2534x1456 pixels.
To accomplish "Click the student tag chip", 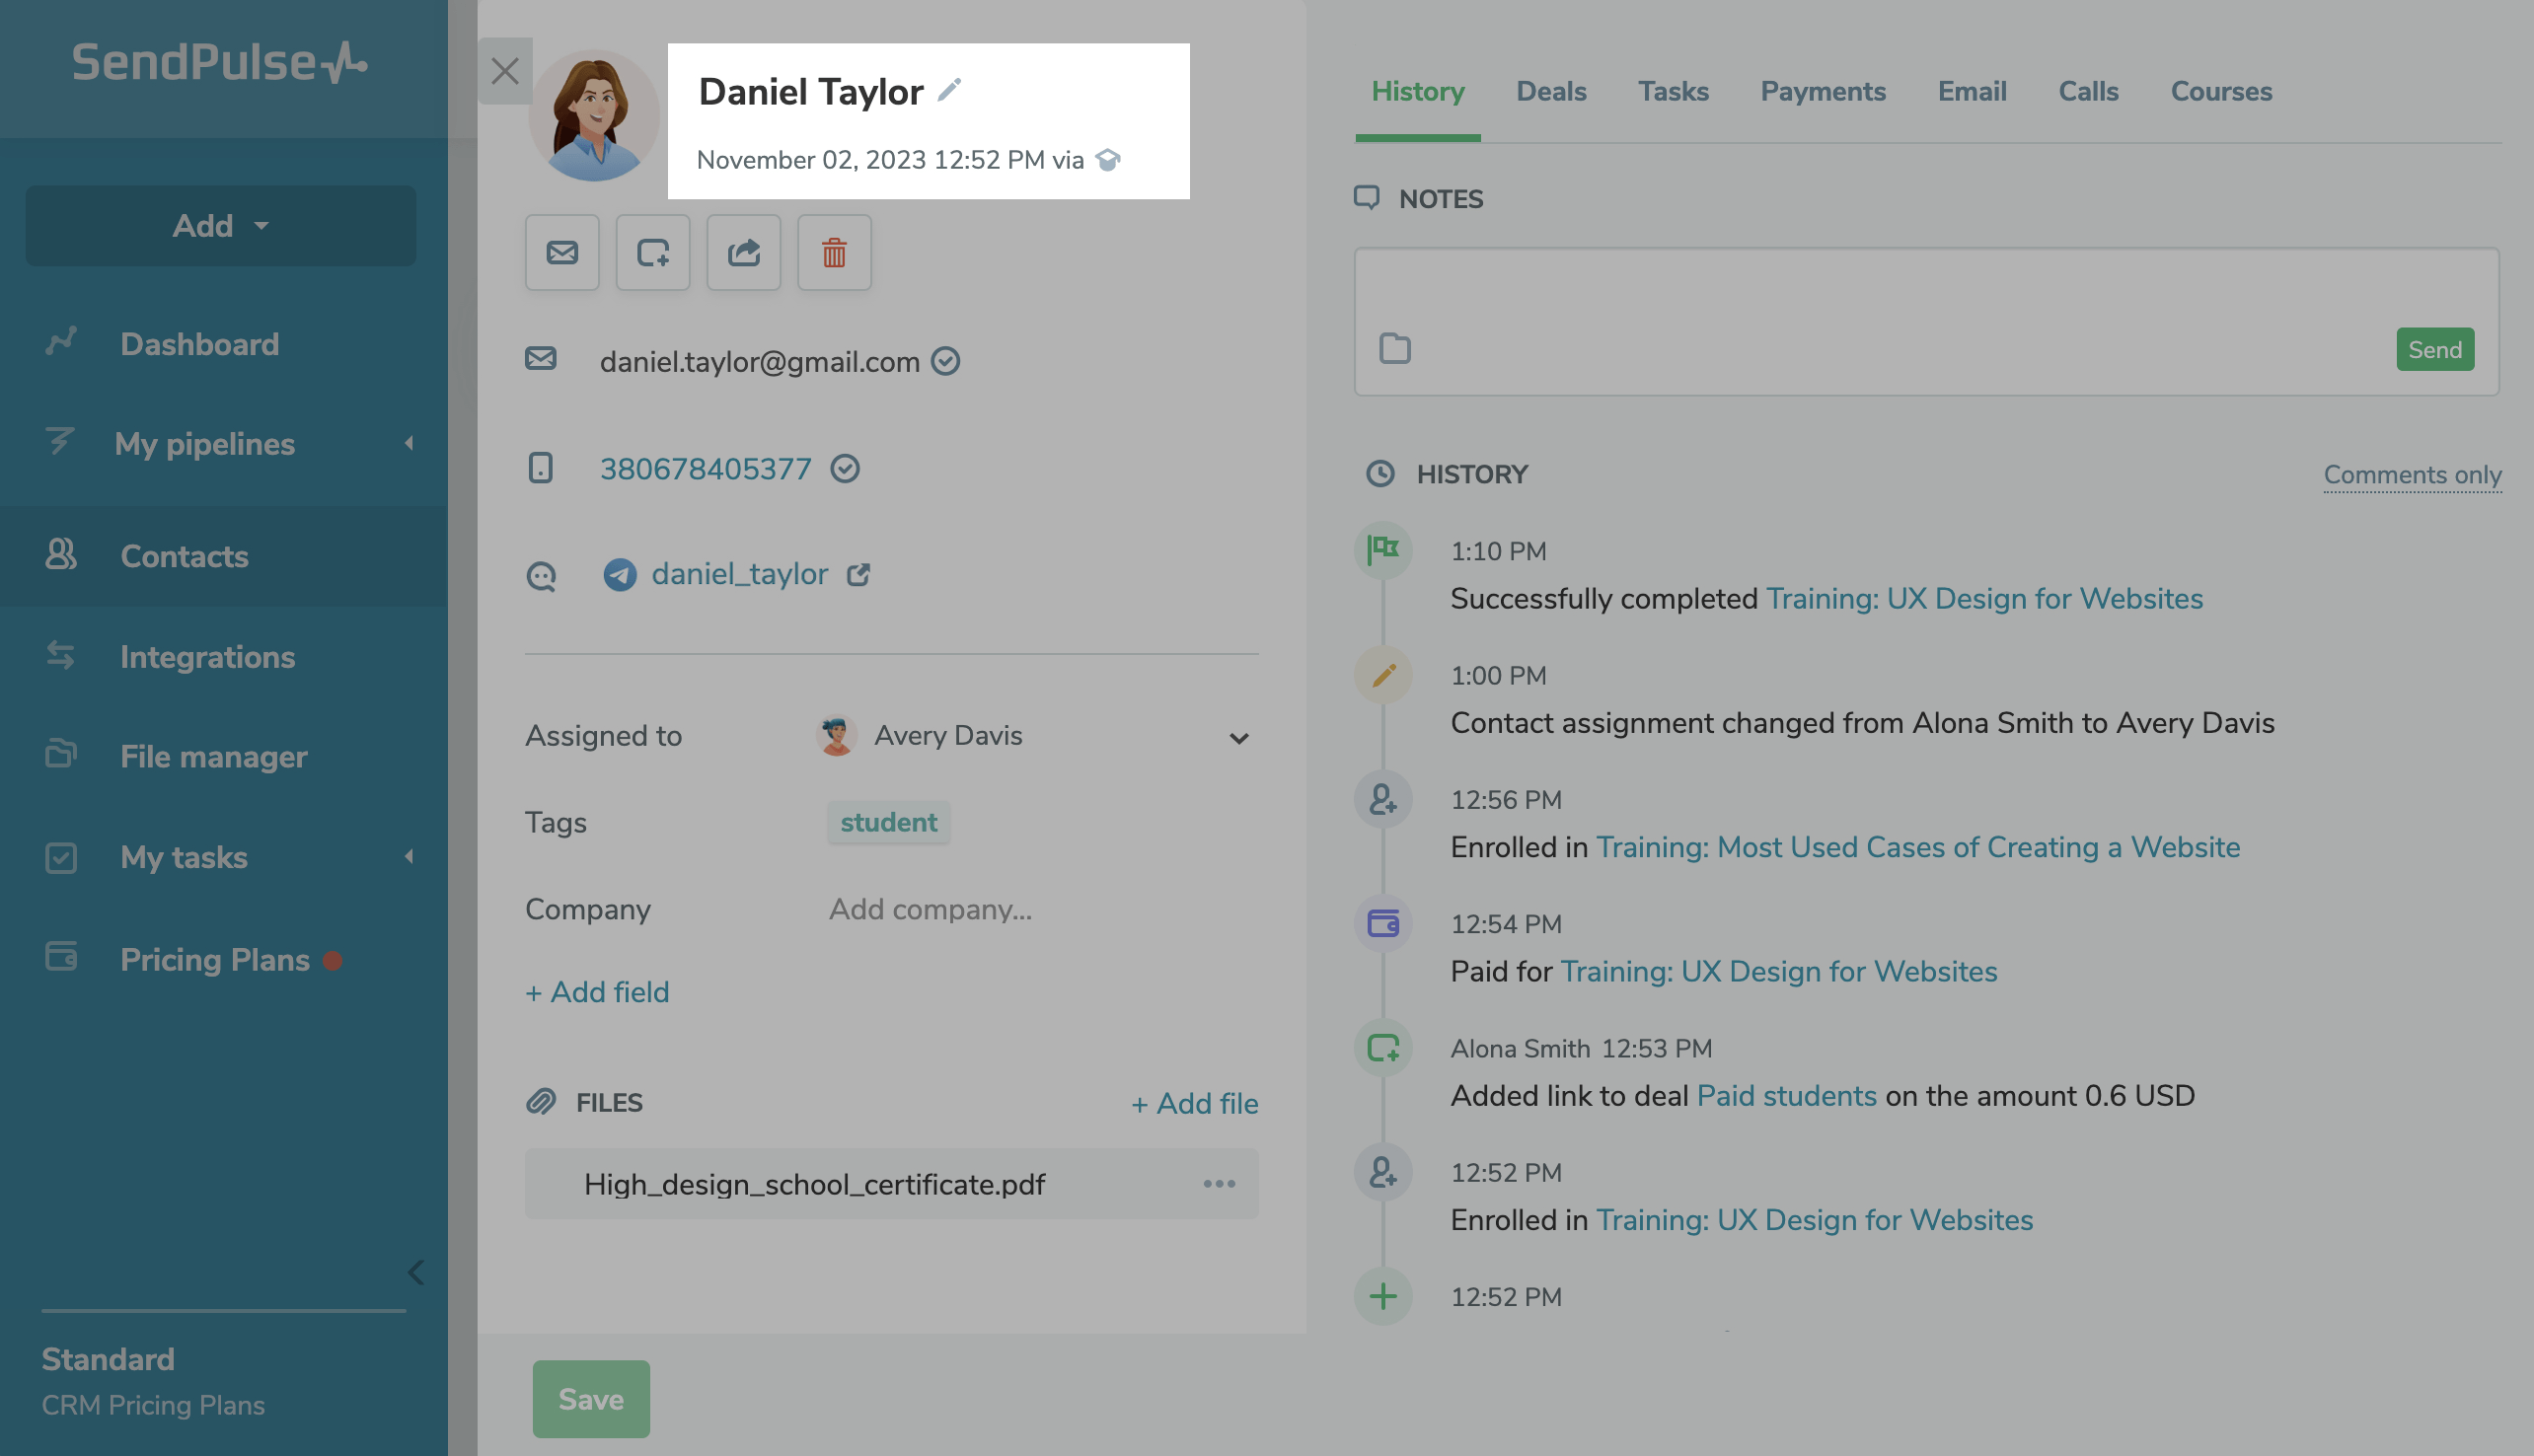I will [x=887, y=822].
